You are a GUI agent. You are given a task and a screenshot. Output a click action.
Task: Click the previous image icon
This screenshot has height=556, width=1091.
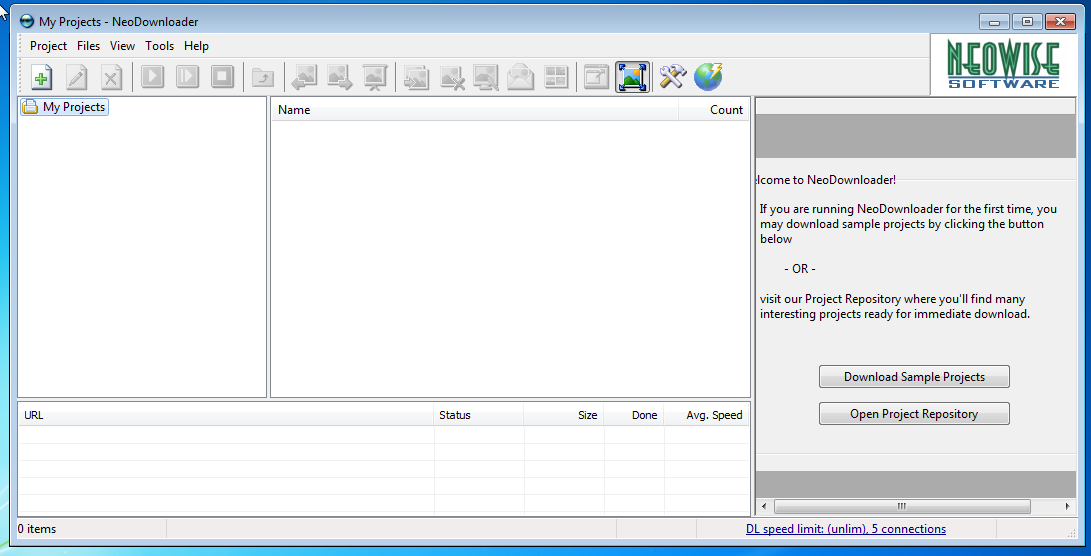pos(304,77)
